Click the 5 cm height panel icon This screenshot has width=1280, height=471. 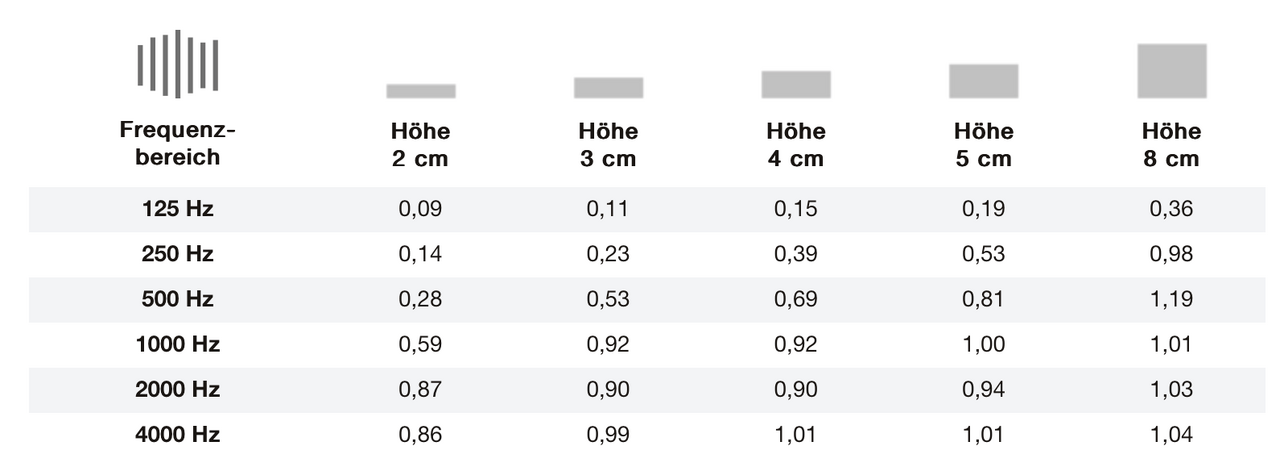(983, 81)
